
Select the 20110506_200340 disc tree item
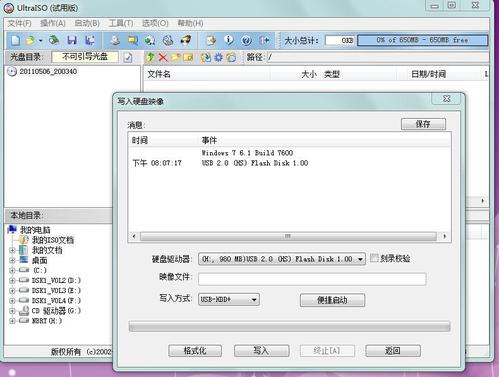48,71
